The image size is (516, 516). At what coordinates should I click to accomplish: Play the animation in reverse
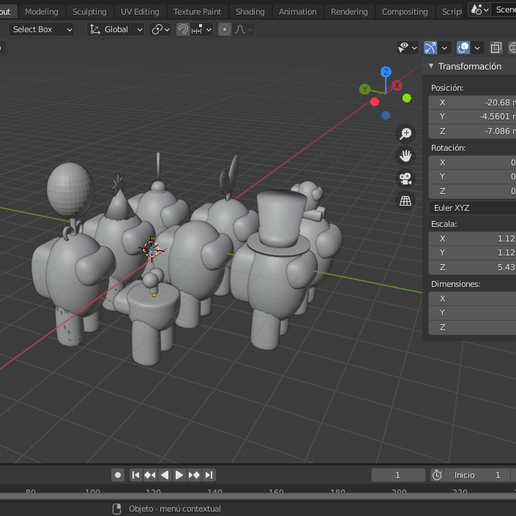point(165,475)
